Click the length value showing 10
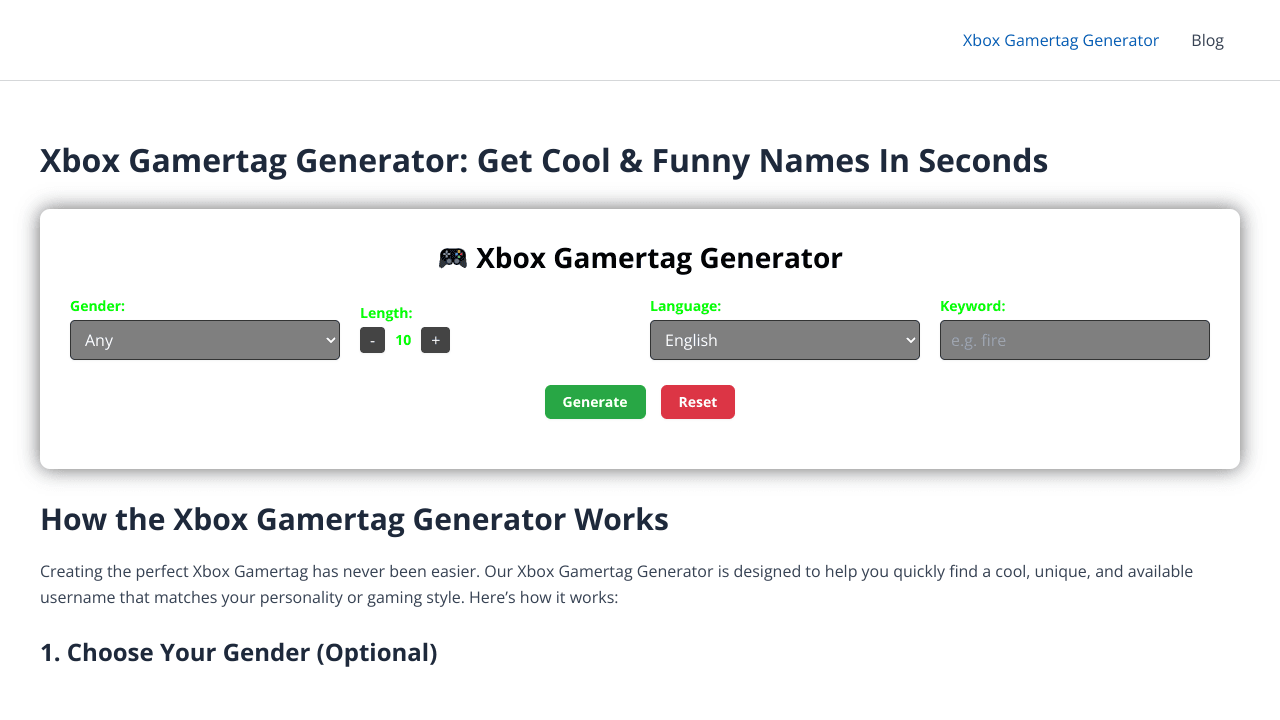Image resolution: width=1280 pixels, height=720 pixels. (403, 340)
